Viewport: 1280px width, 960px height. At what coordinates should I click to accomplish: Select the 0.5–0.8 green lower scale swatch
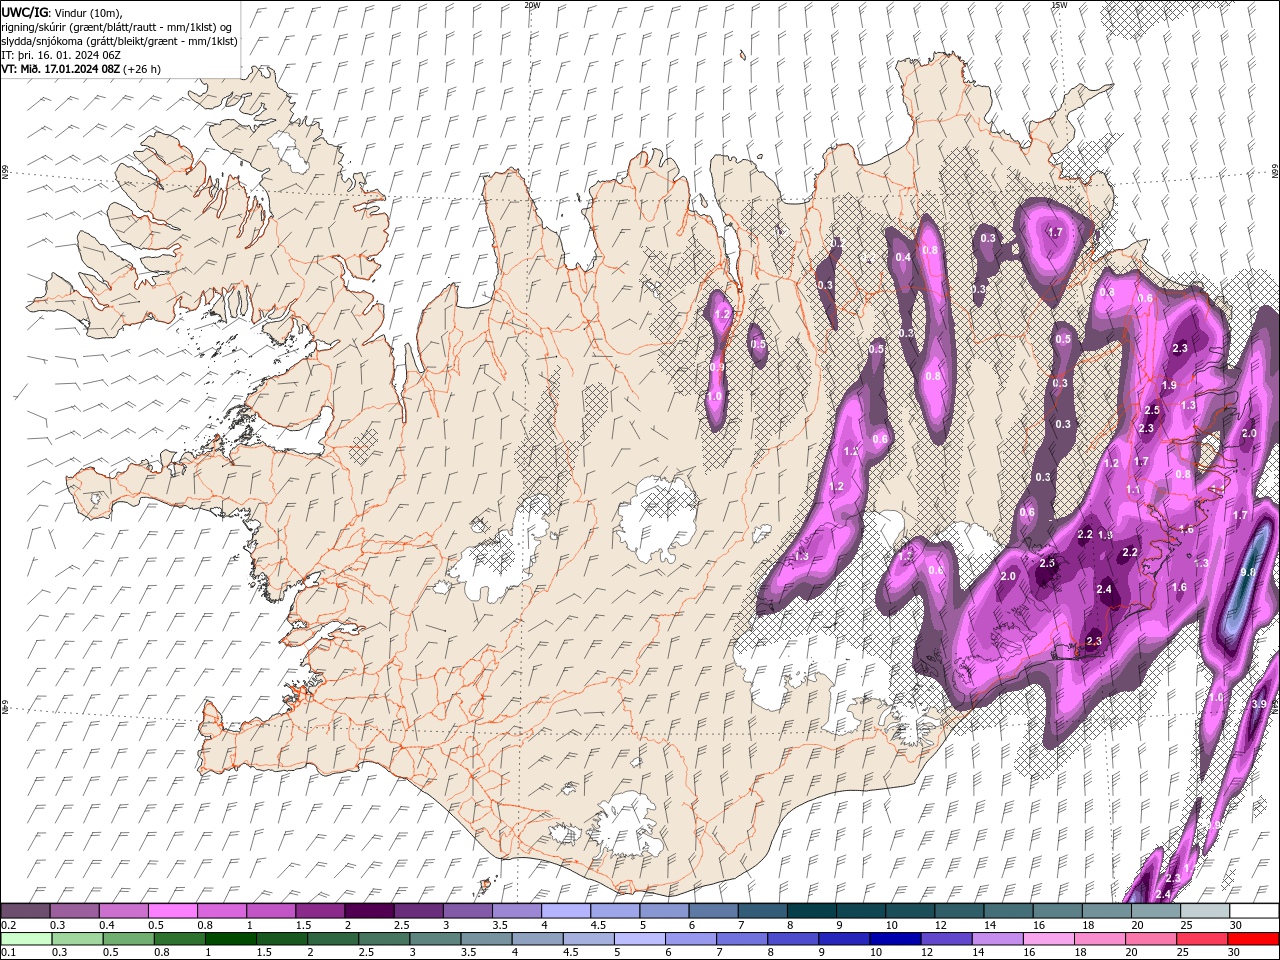(128, 939)
